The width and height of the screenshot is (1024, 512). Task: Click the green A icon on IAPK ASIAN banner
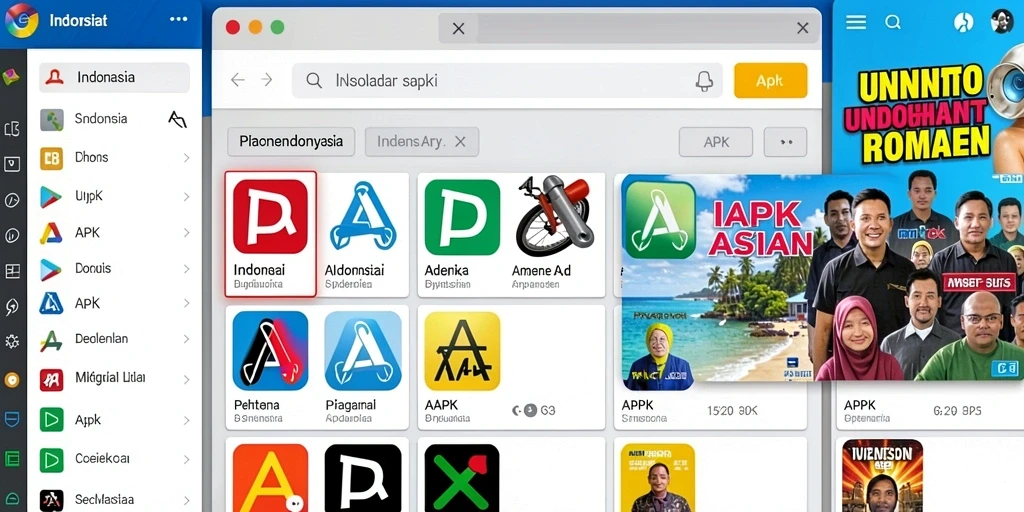[660, 220]
